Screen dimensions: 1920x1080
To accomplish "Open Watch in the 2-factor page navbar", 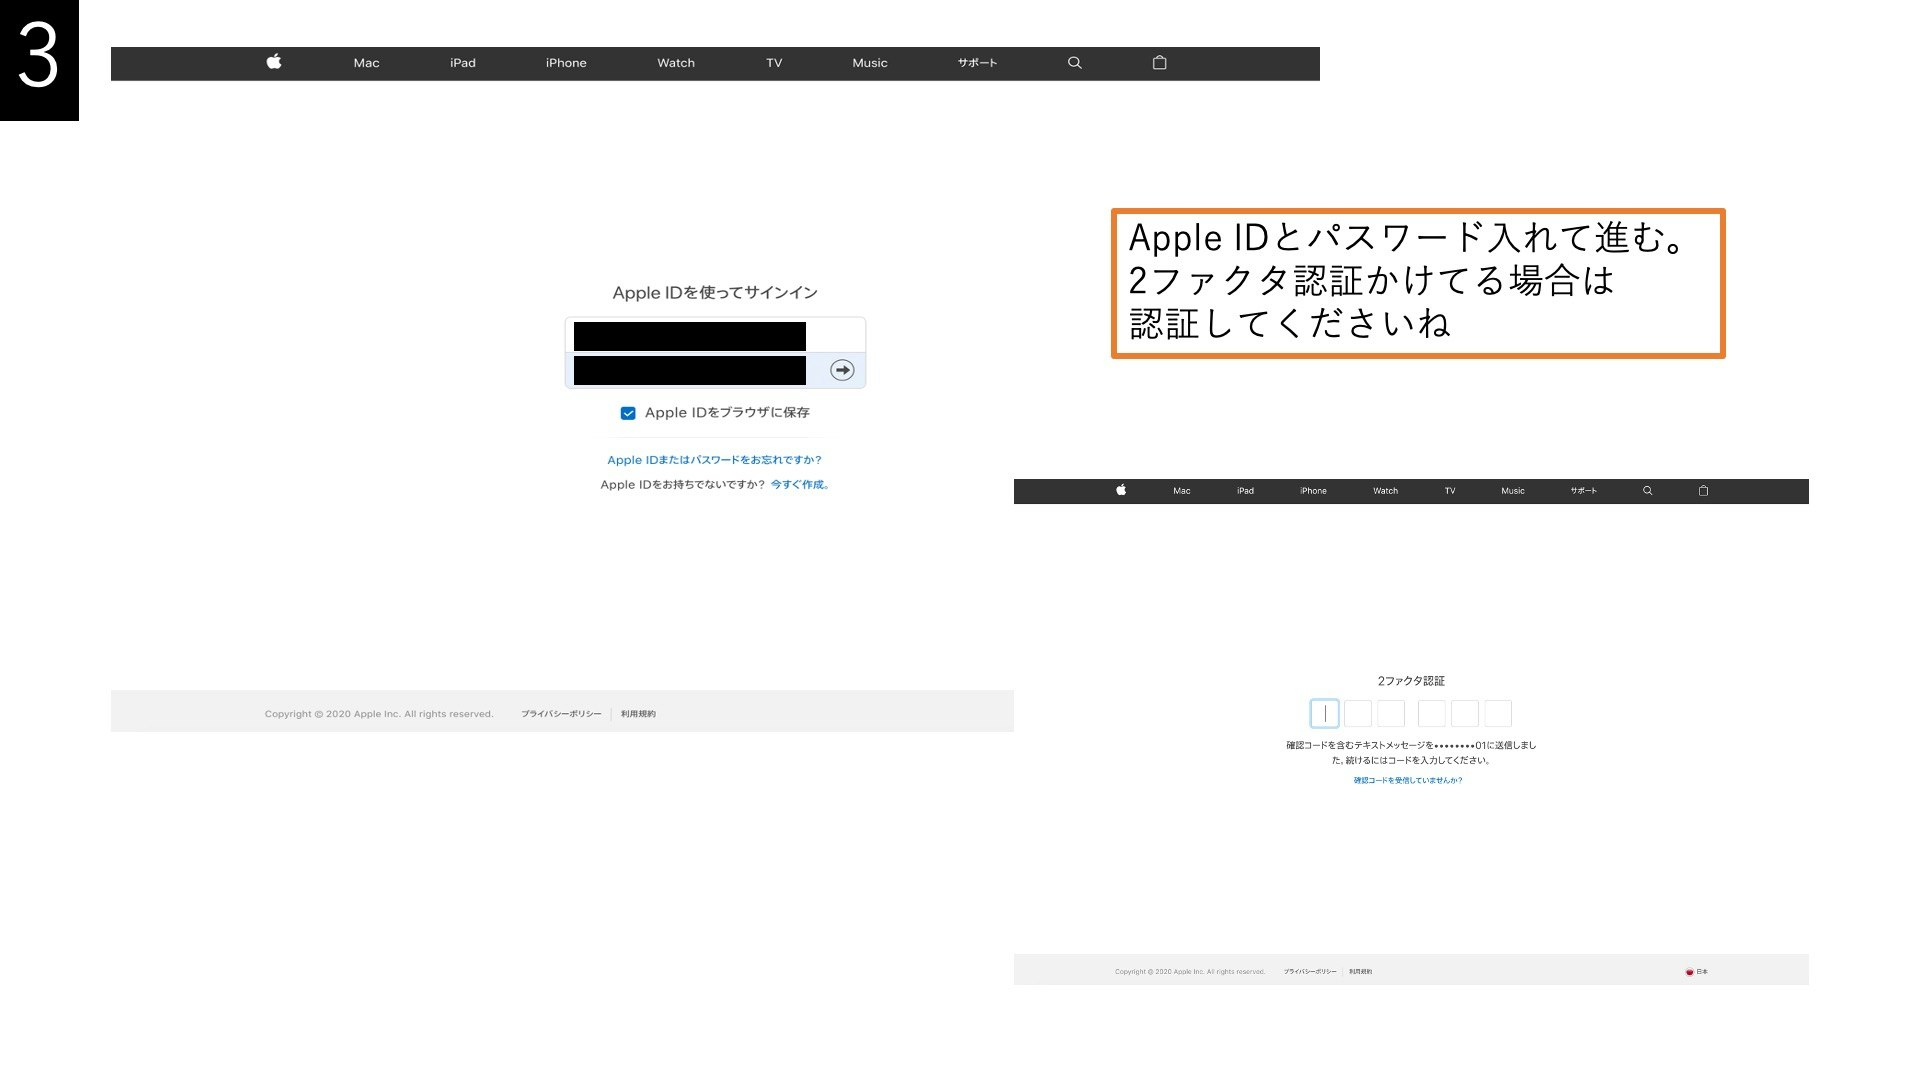I will pos(1385,491).
